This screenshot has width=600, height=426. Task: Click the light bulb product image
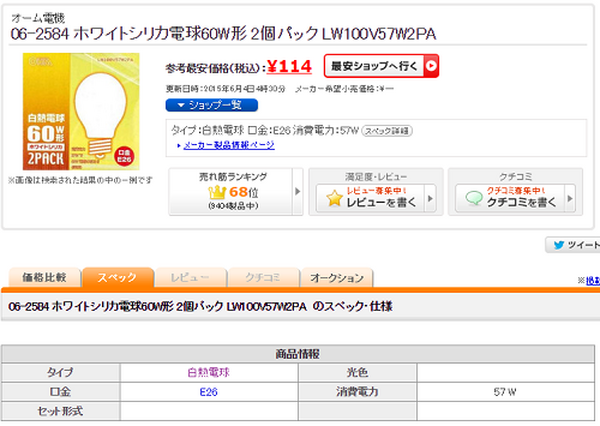click(81, 111)
